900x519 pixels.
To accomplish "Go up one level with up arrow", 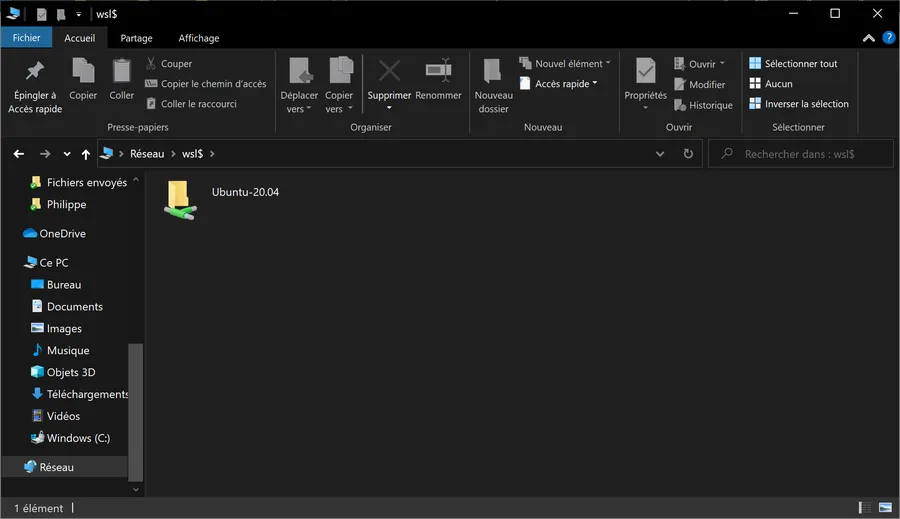I will [x=86, y=154].
